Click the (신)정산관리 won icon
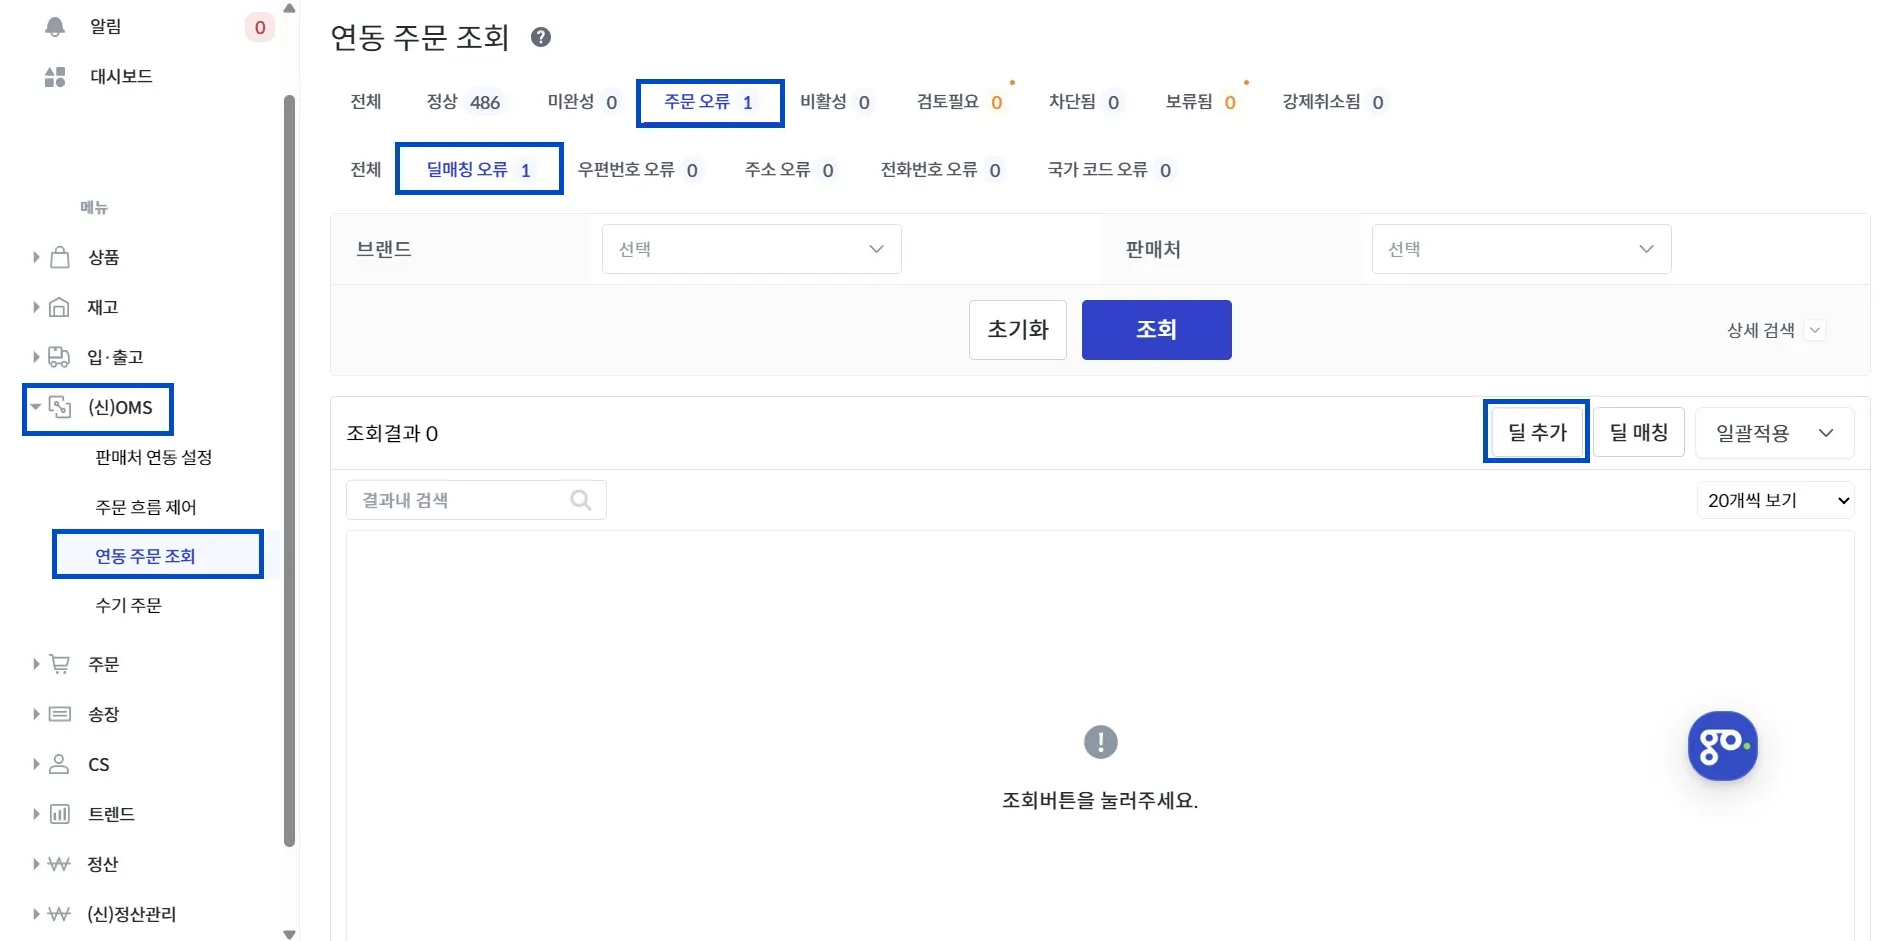This screenshot has height=941, width=1899. click(x=60, y=914)
